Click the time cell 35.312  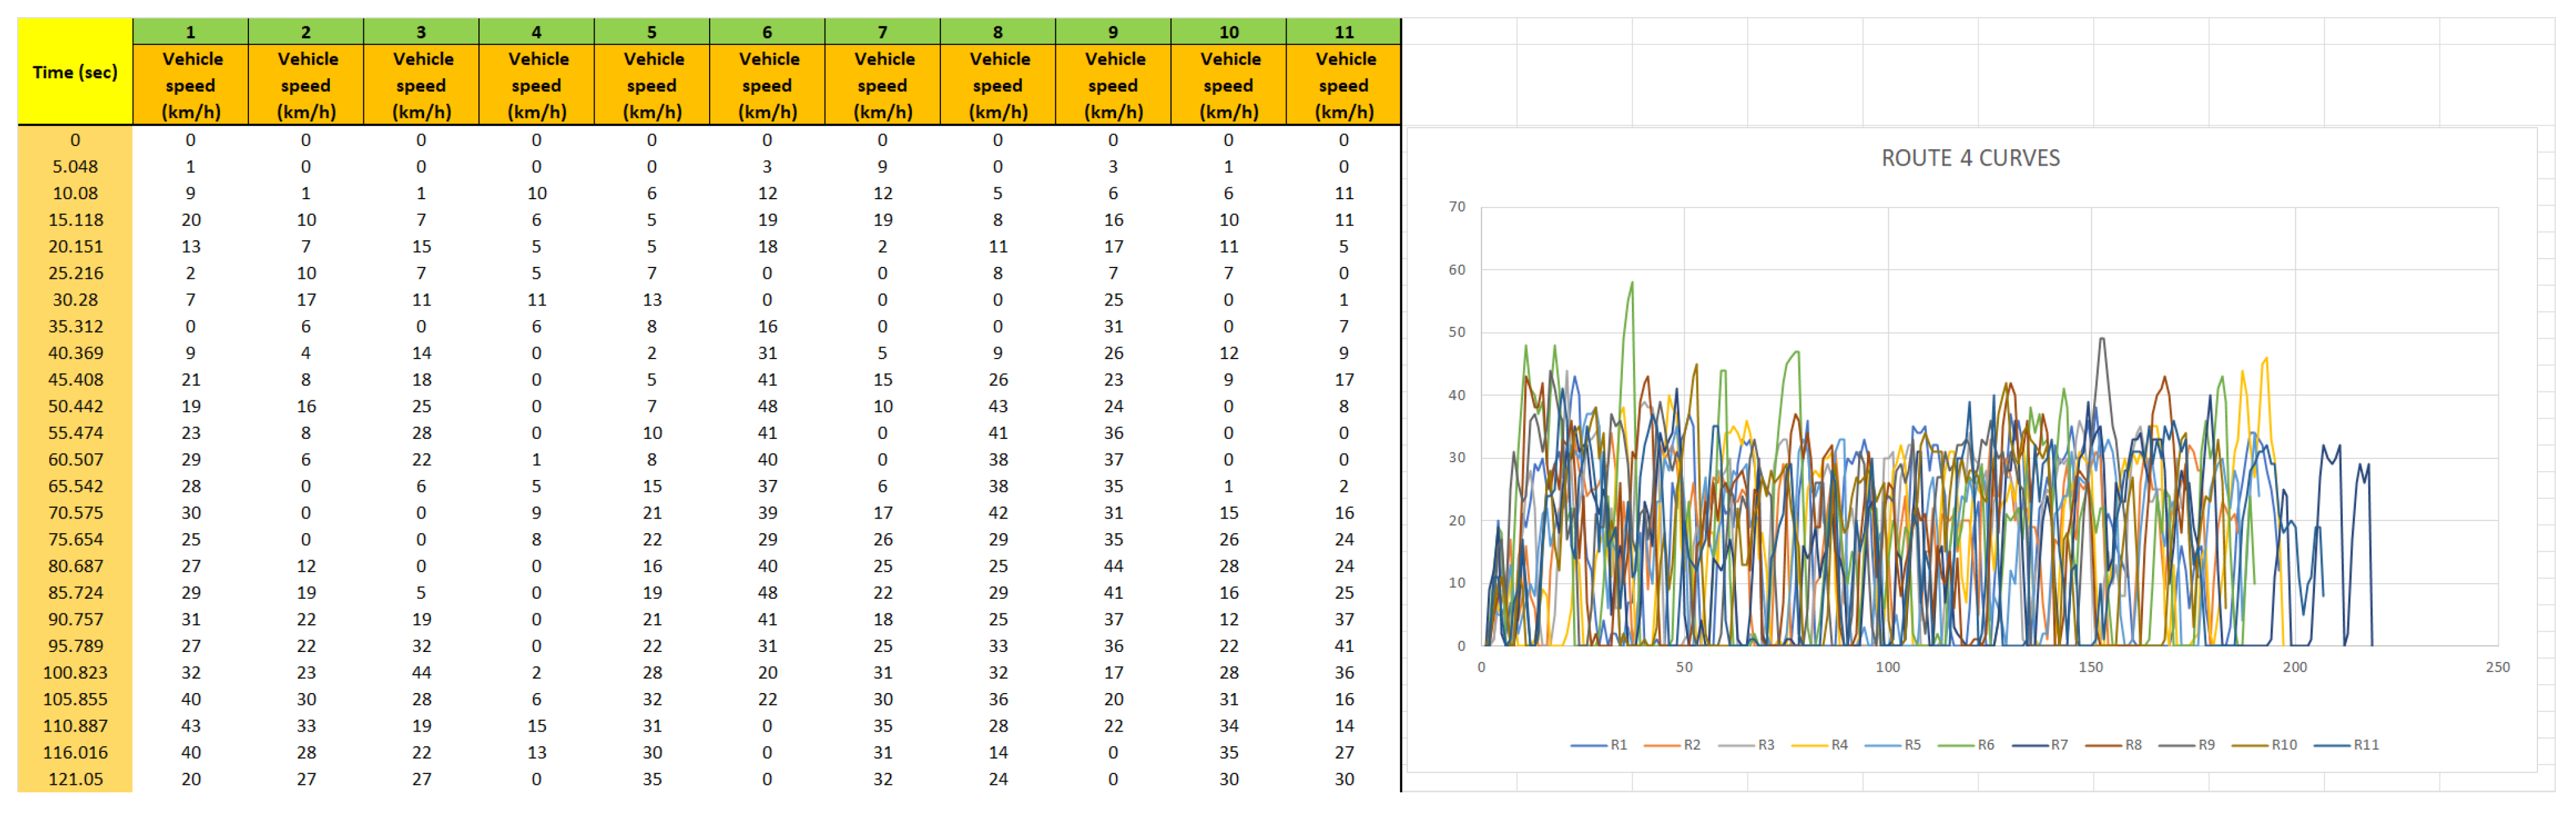(x=75, y=327)
